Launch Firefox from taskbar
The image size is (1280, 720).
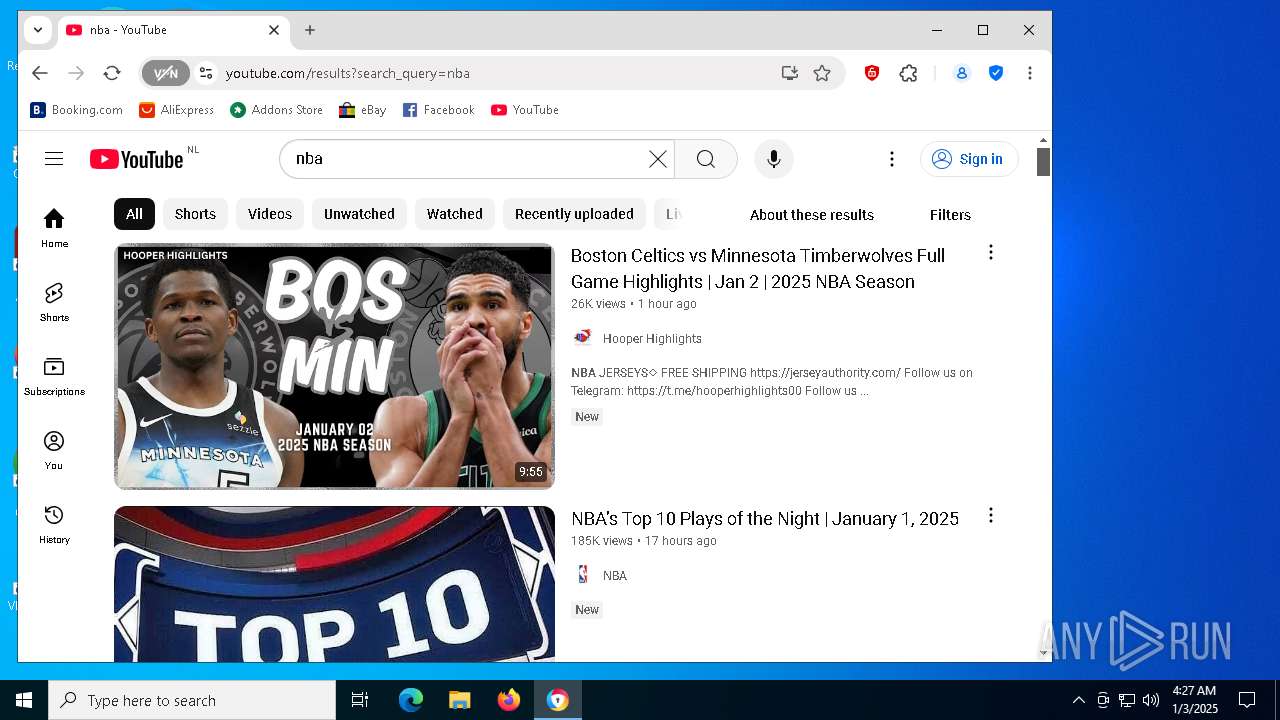tap(508, 700)
